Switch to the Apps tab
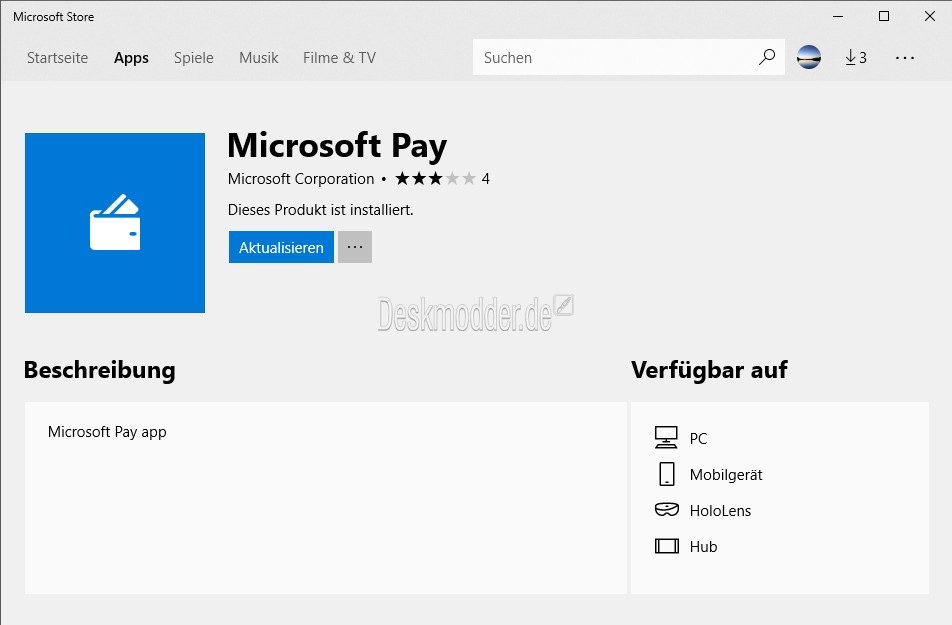 131,58
